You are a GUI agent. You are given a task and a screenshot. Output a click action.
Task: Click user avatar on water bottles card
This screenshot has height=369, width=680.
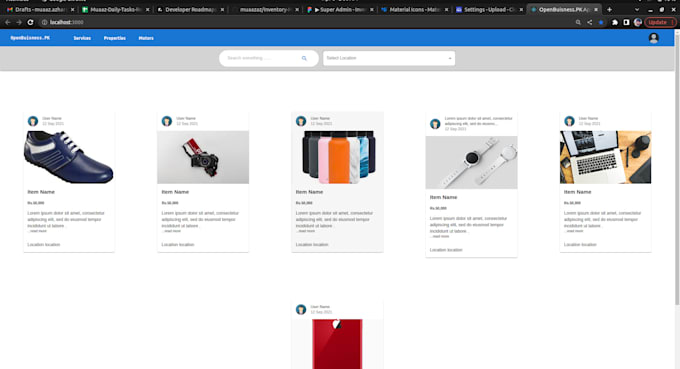click(301, 121)
